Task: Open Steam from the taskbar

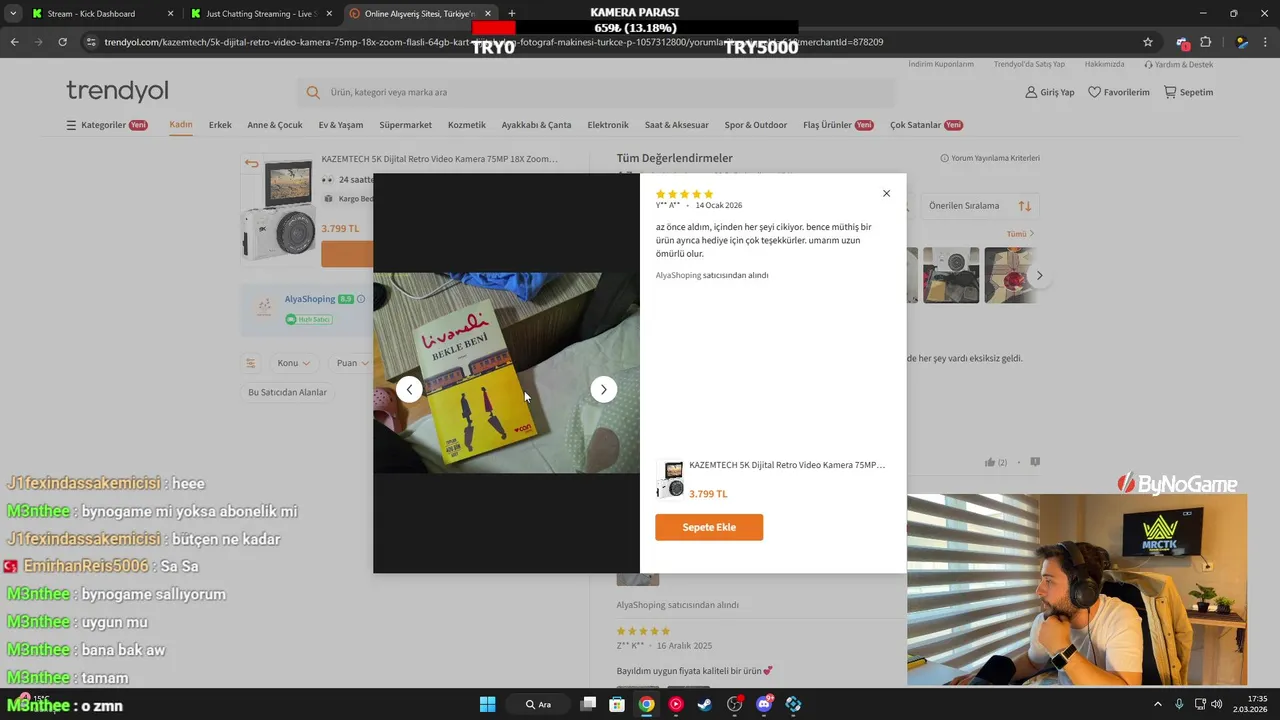Action: pos(705,704)
